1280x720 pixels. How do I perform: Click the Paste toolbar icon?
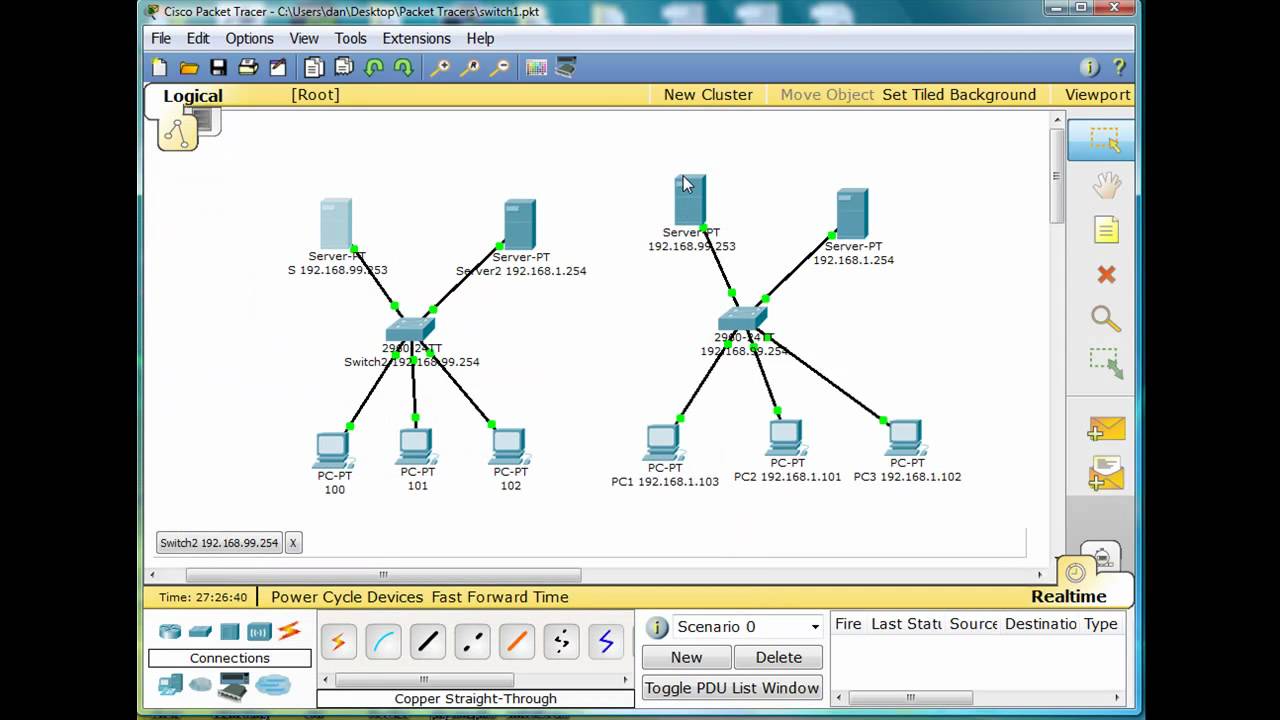pyautogui.click(x=344, y=68)
